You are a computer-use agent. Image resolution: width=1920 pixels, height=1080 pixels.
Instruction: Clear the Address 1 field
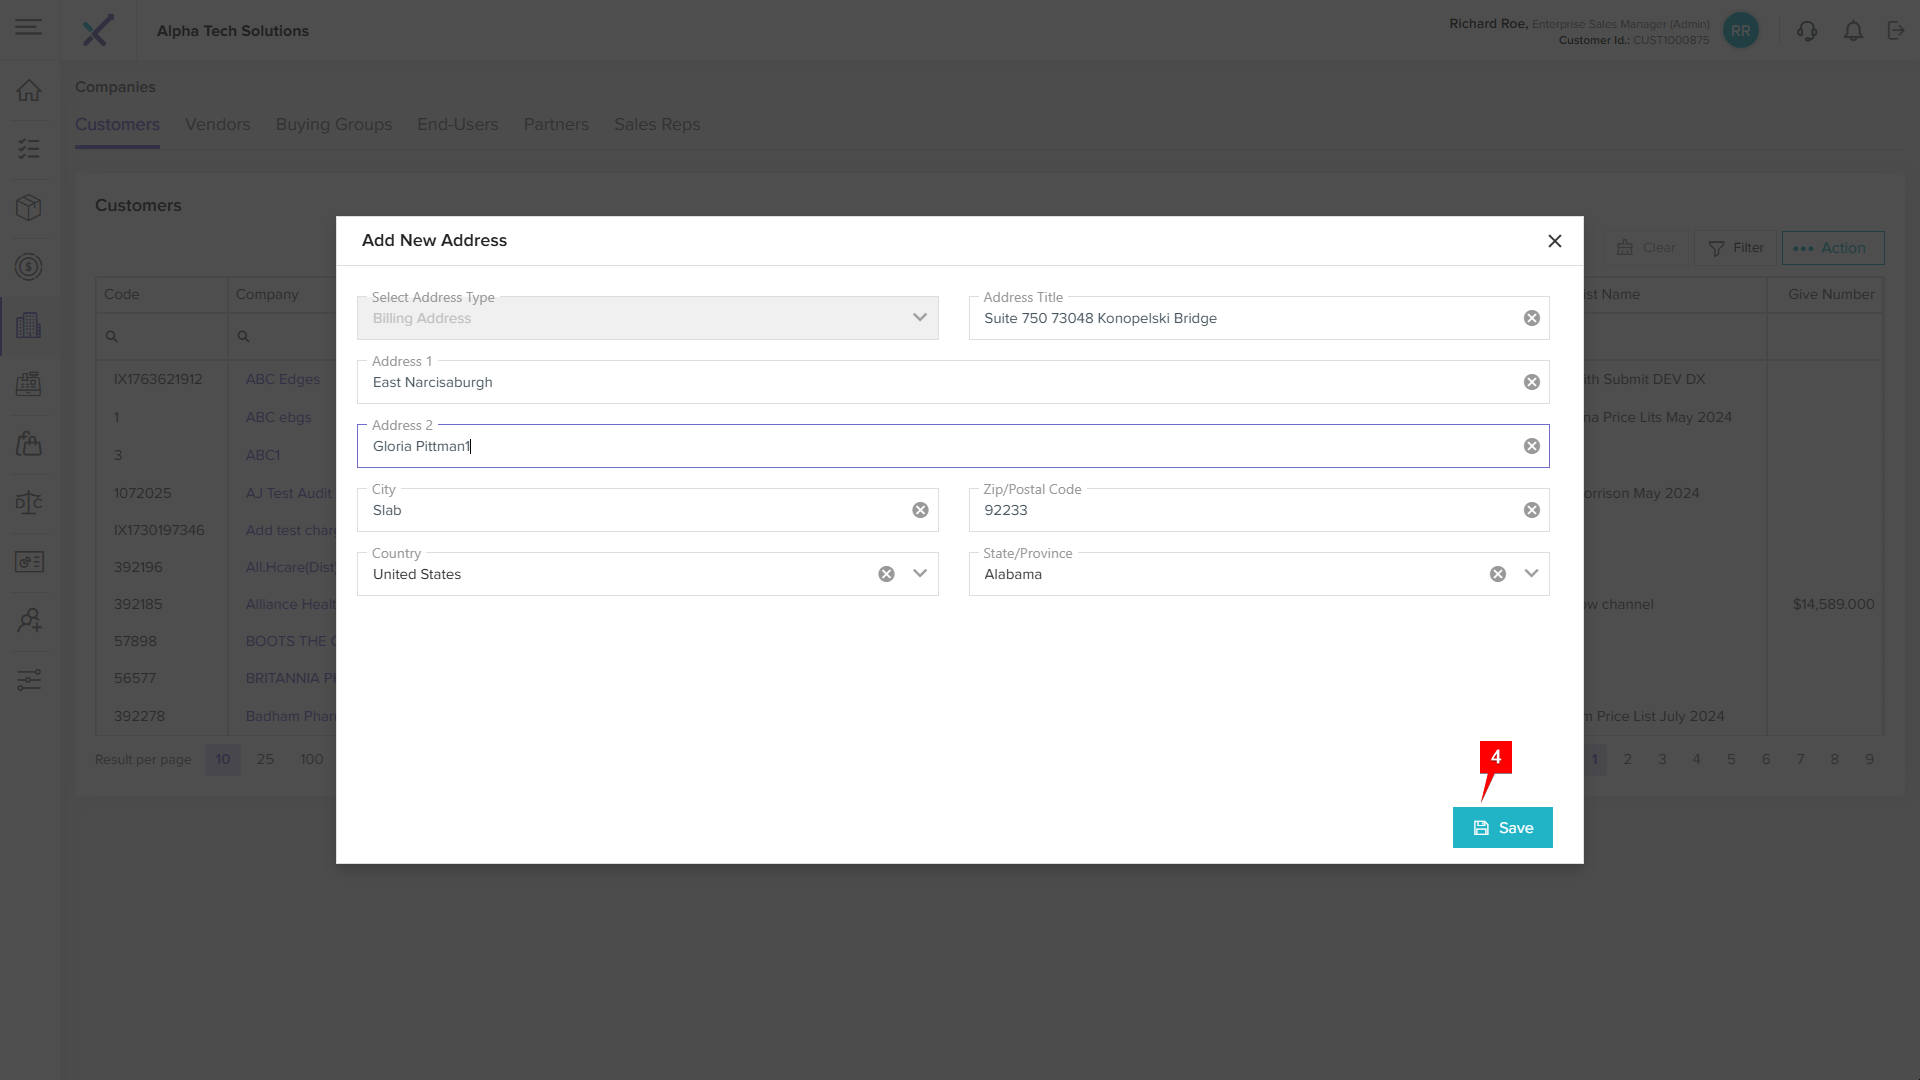tap(1531, 382)
